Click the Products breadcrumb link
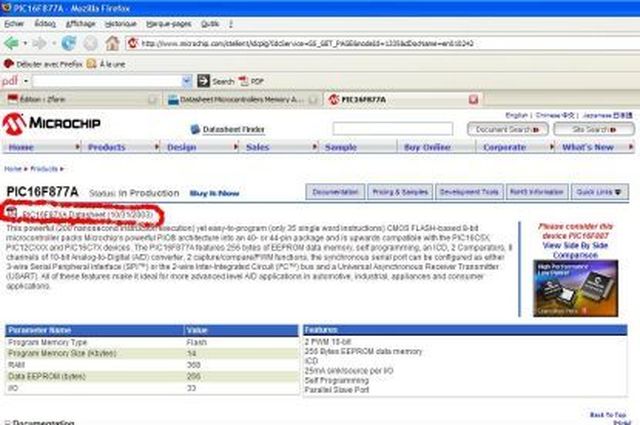Screen dimensions: 640x425 click(44, 169)
